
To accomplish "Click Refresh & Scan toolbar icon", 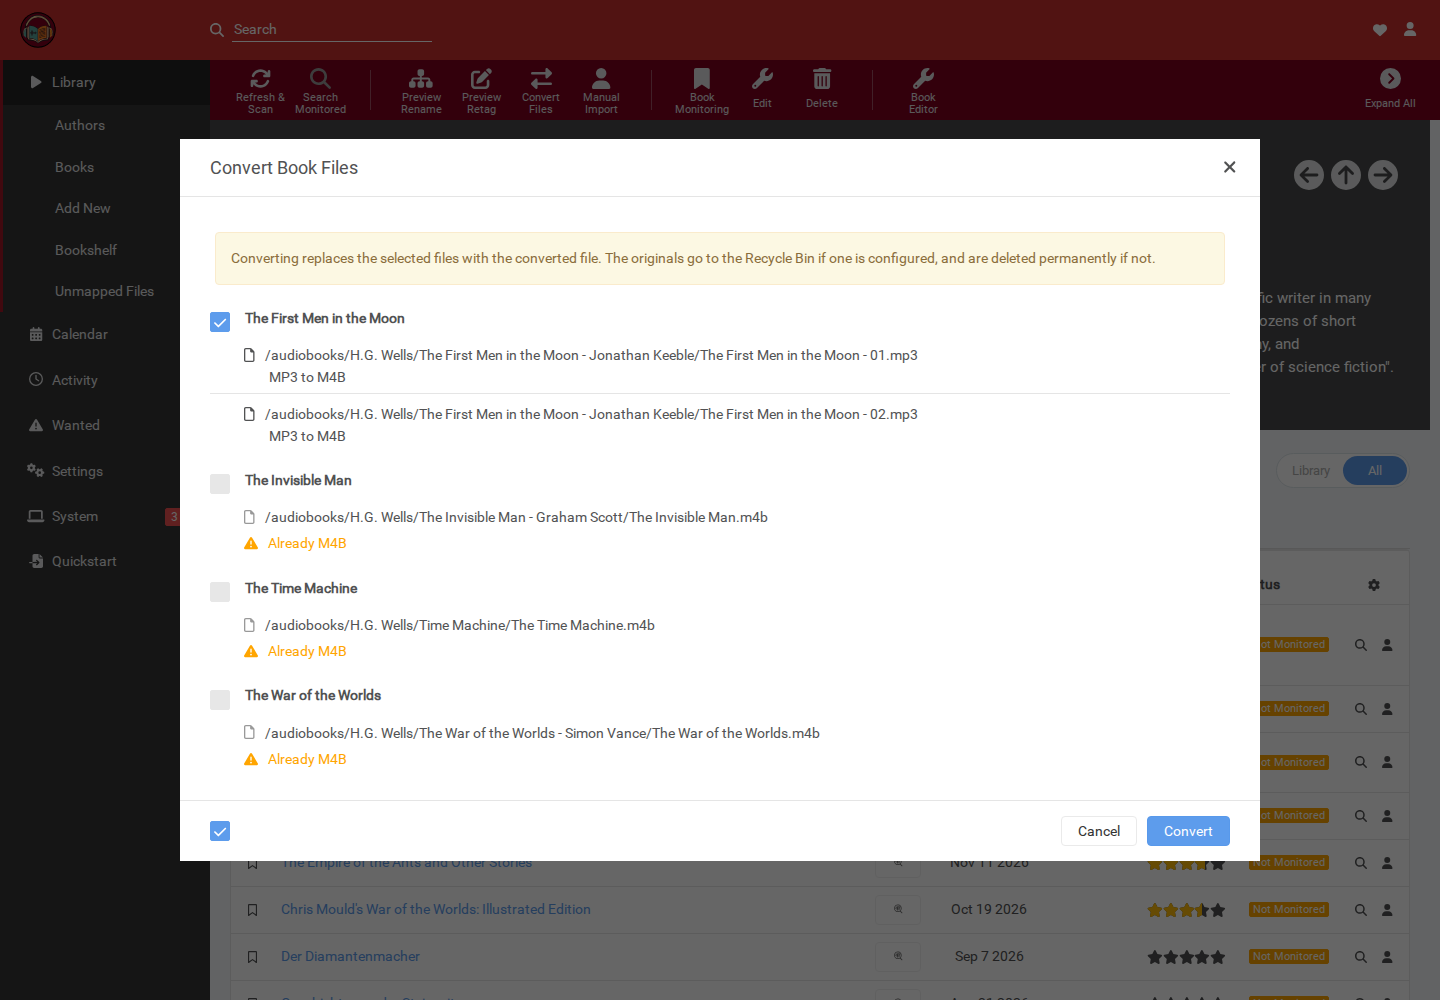I will coord(260,79).
